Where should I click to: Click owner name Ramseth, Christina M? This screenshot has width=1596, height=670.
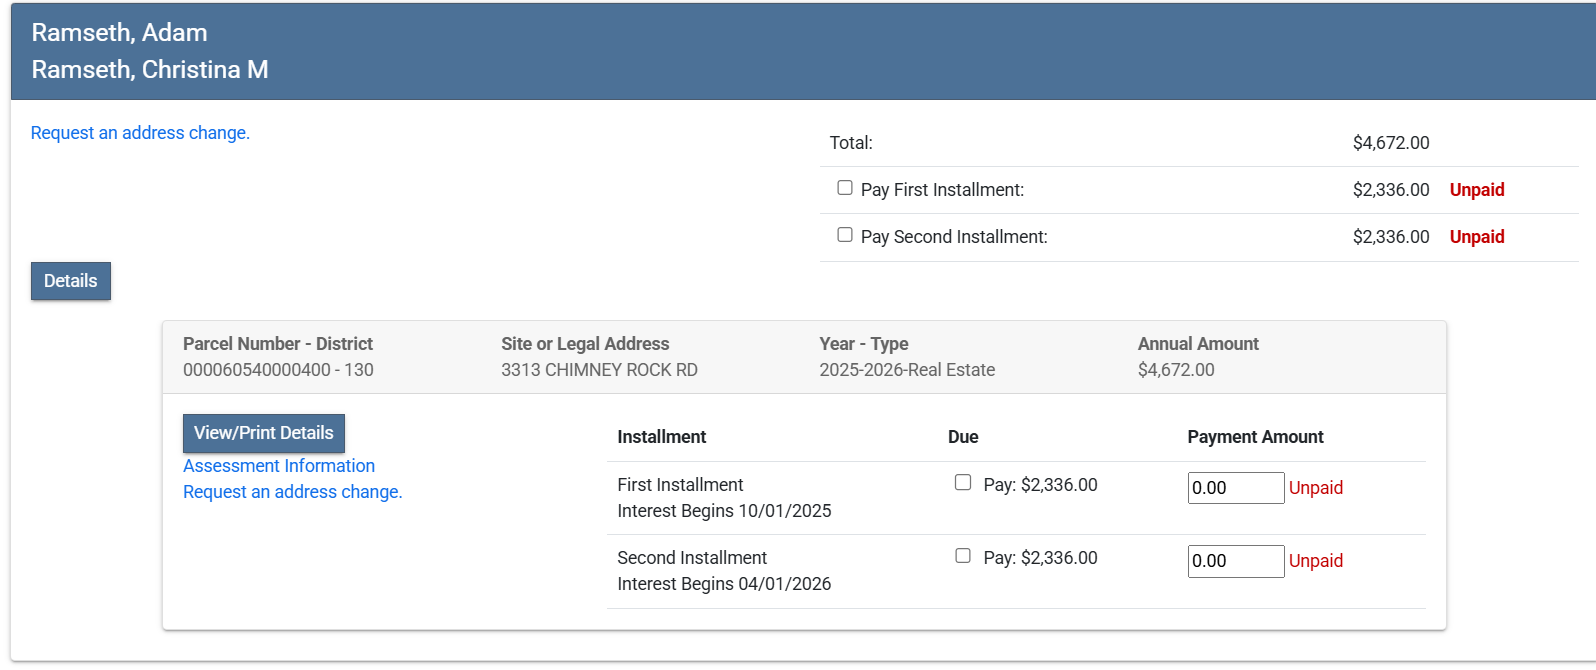pyautogui.click(x=150, y=70)
